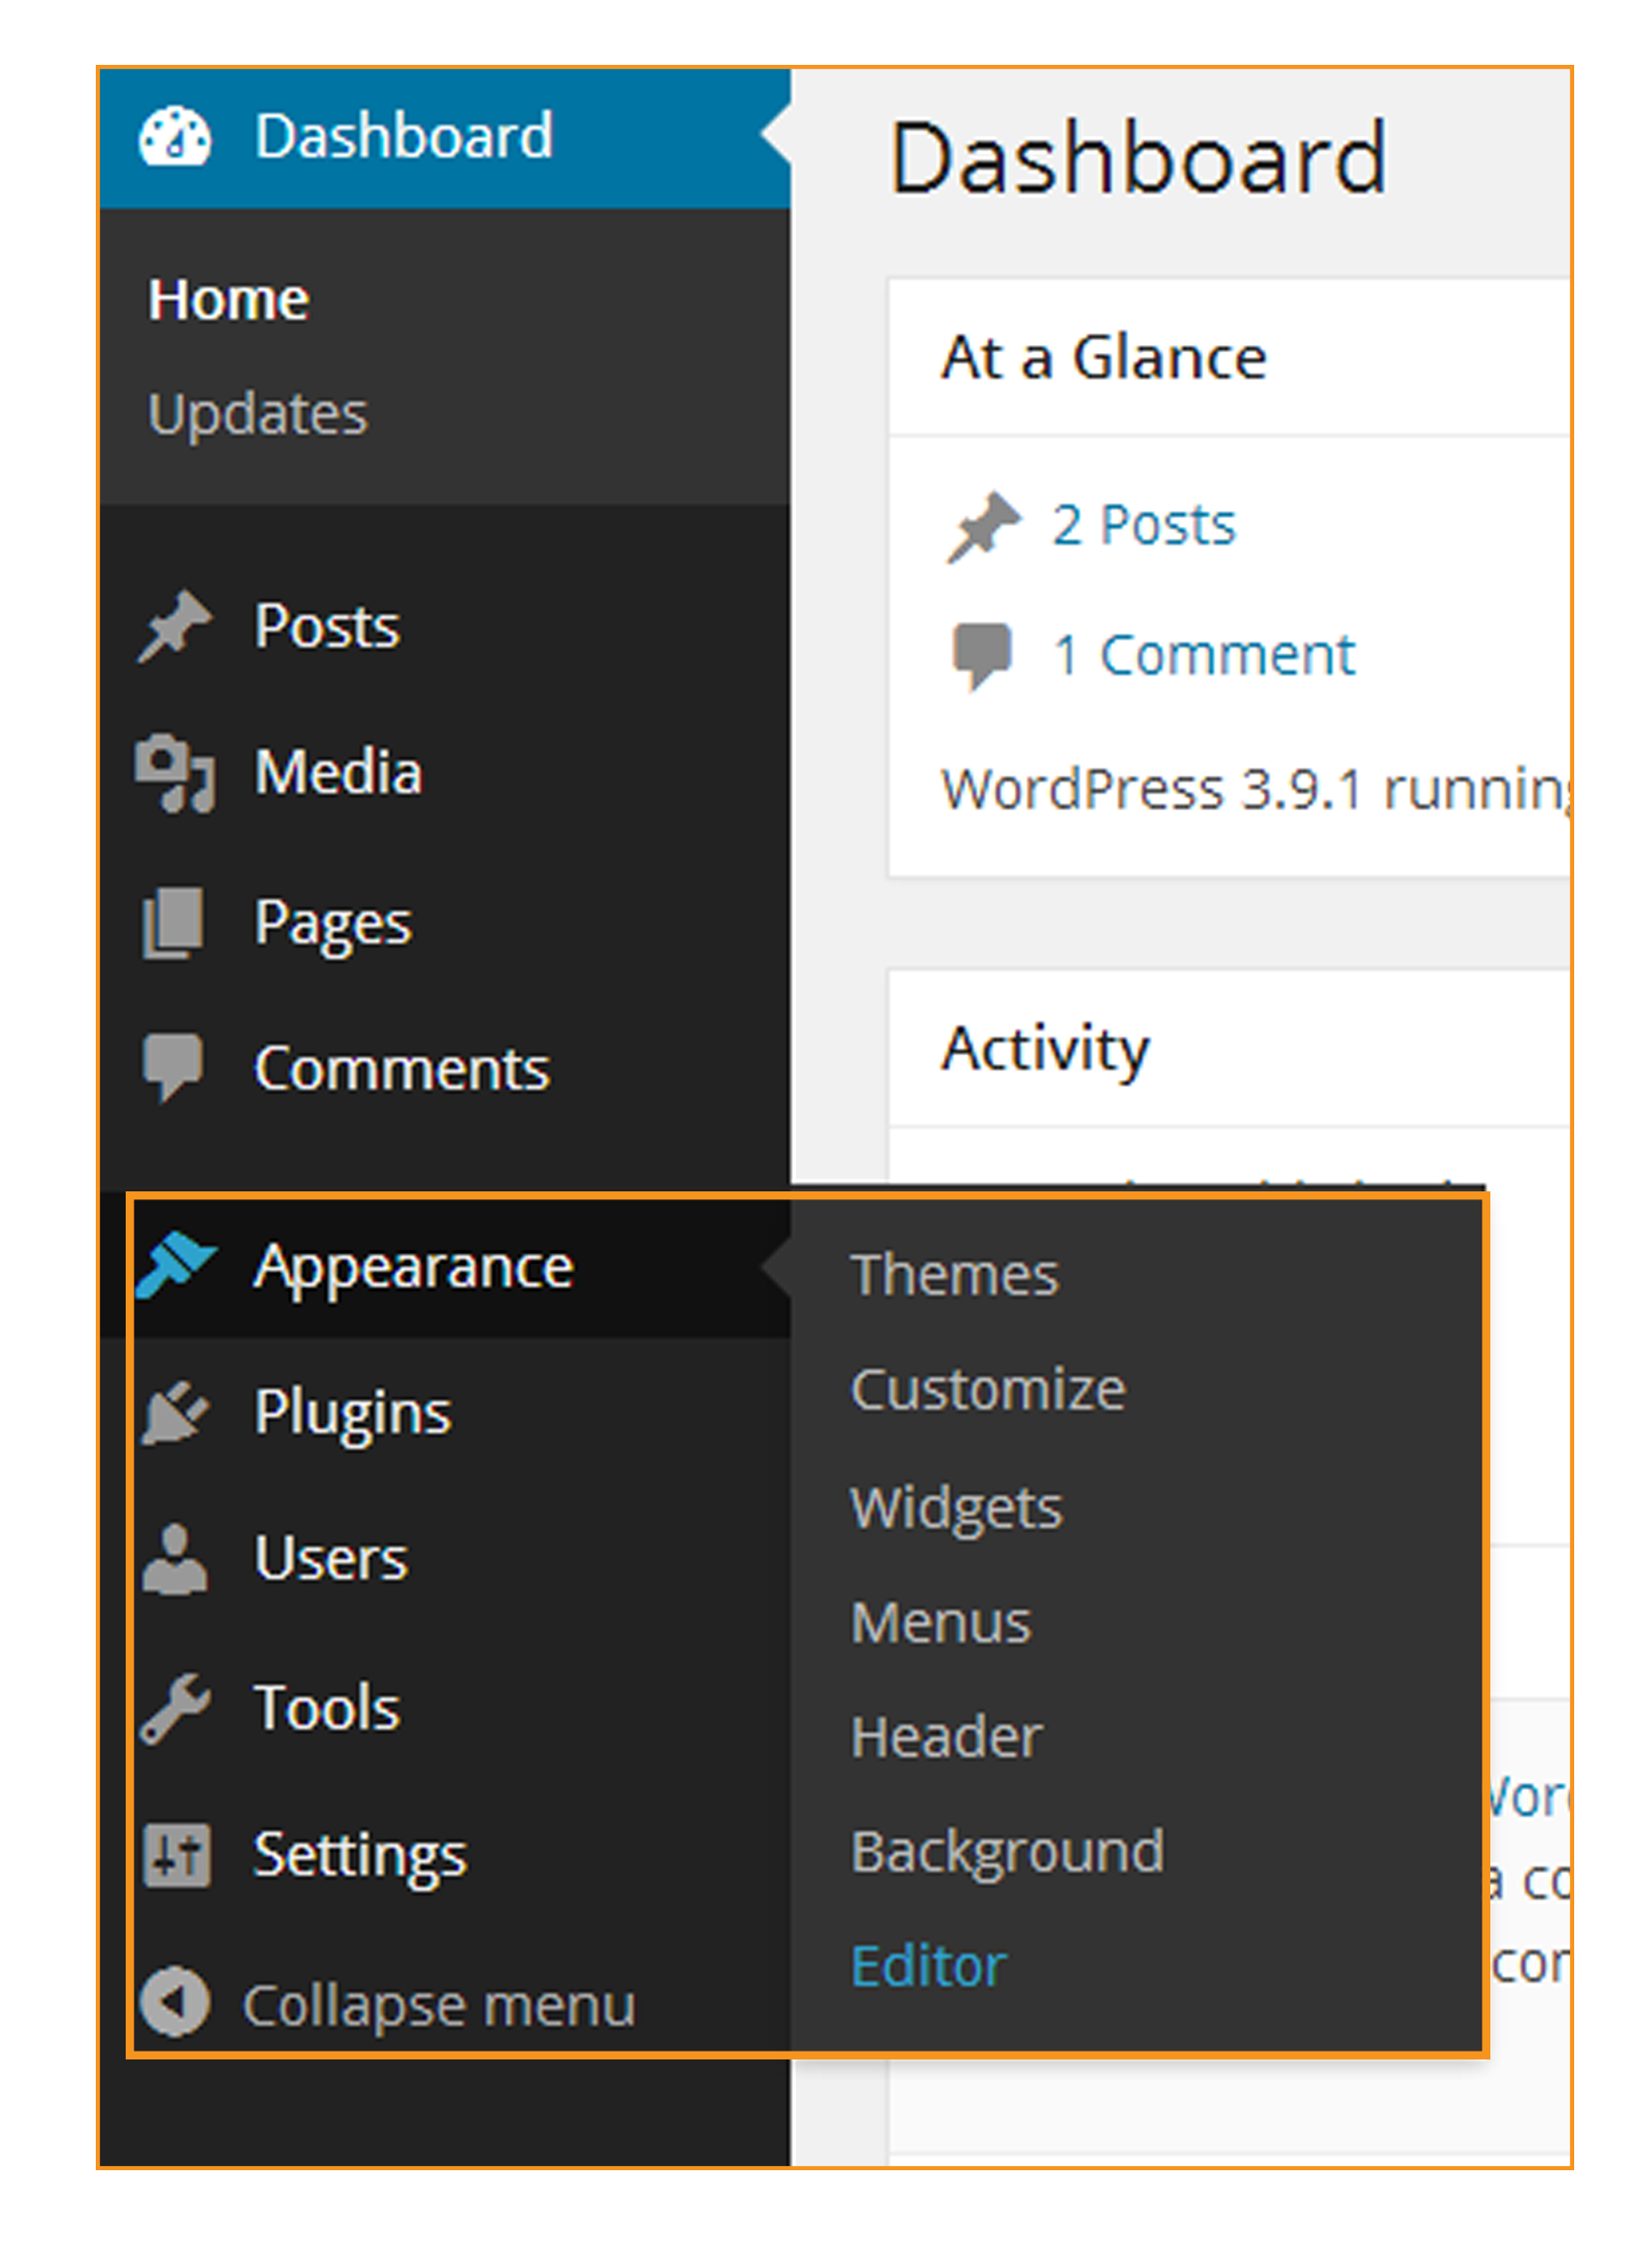
Task: Click the 2 Posts link
Action: tap(1143, 523)
